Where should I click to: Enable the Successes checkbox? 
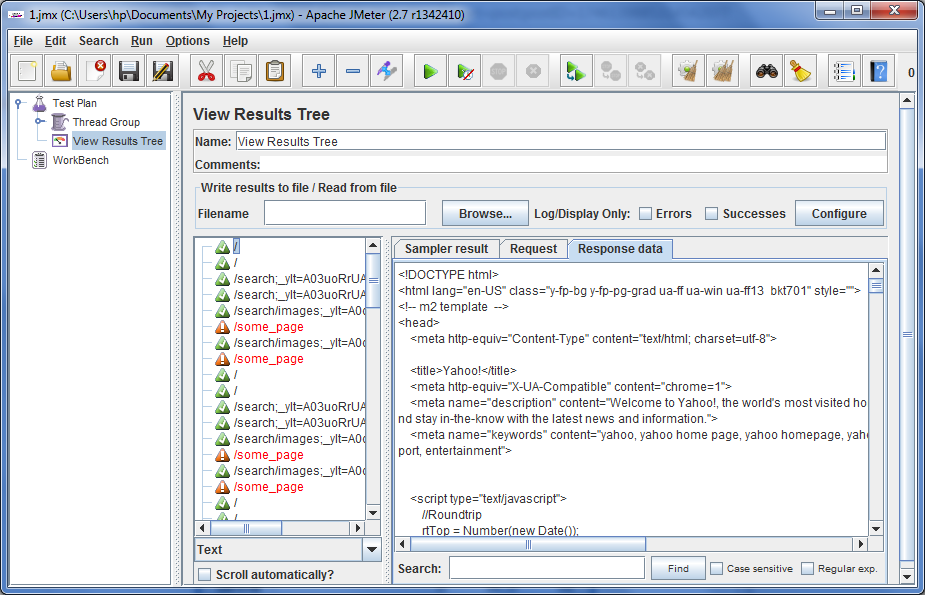coord(712,213)
